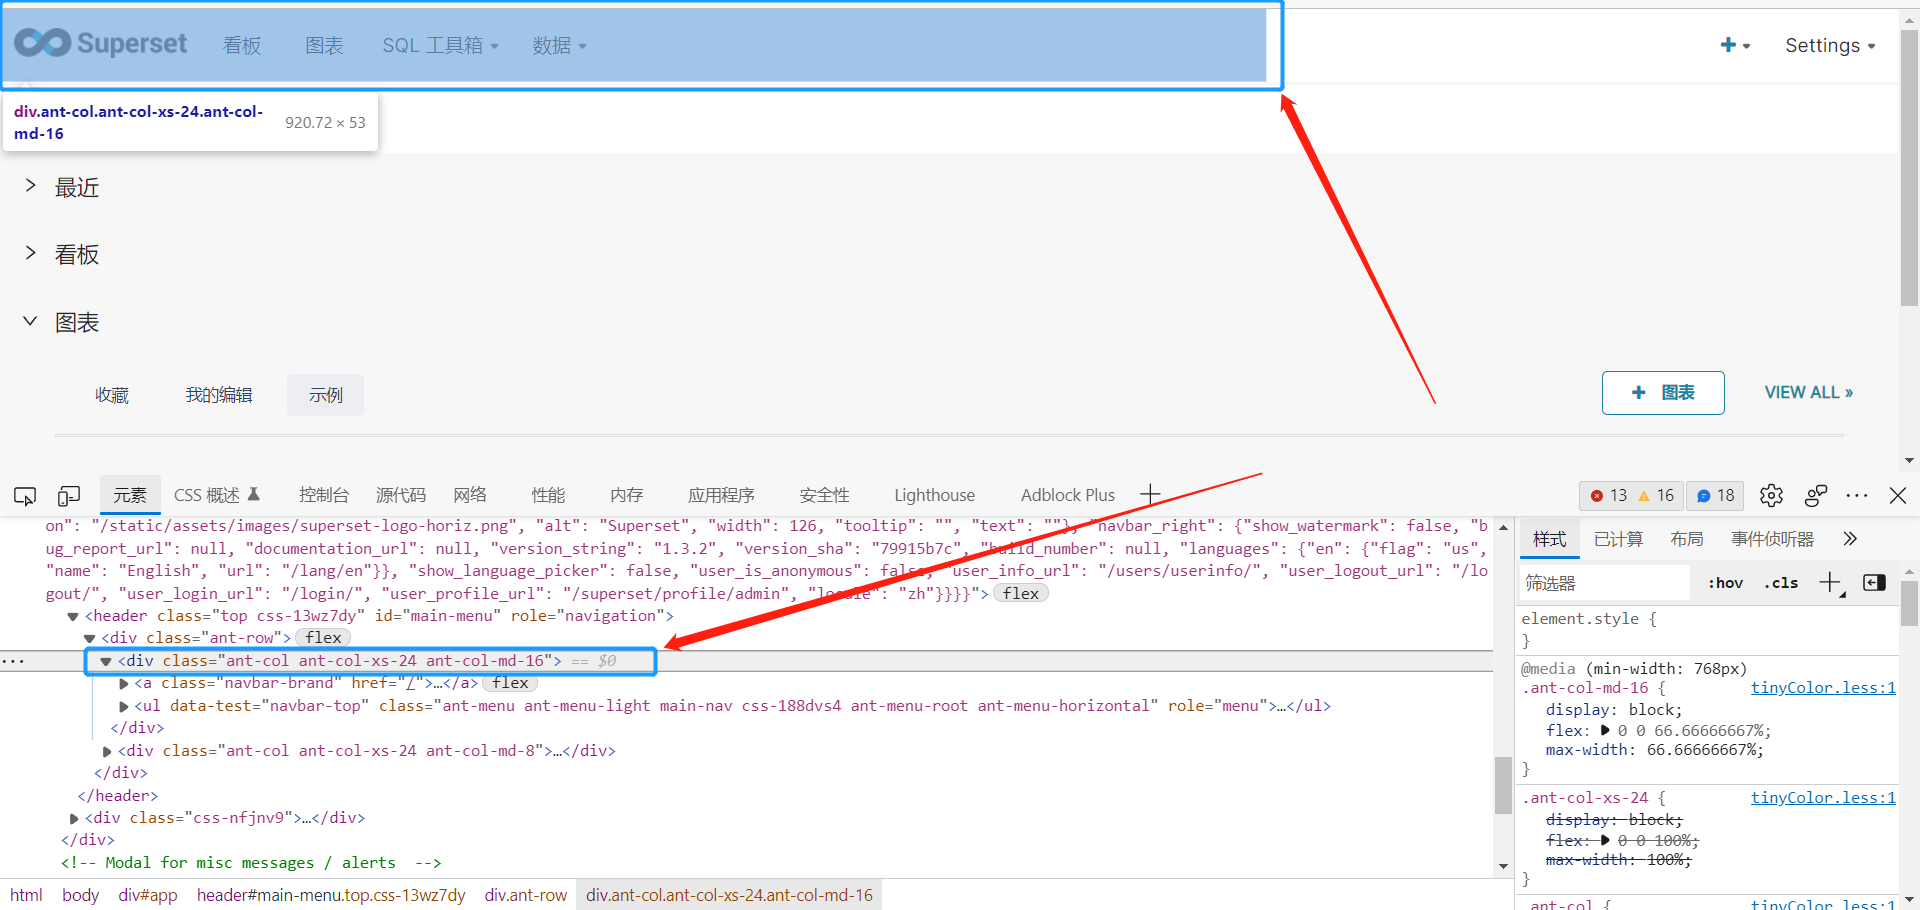Viewport: 1920px width, 910px height.
Task: Collapse the header#main-menu node
Action: pos(73,616)
